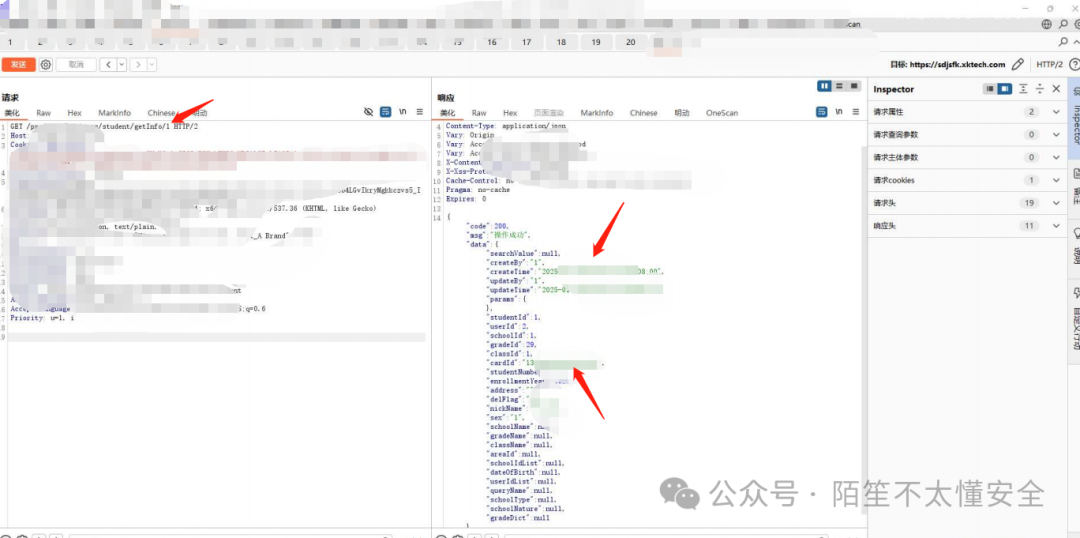Switch the response pane to the Raw view
Image resolution: width=1080 pixels, height=538 pixels.
[479, 113]
